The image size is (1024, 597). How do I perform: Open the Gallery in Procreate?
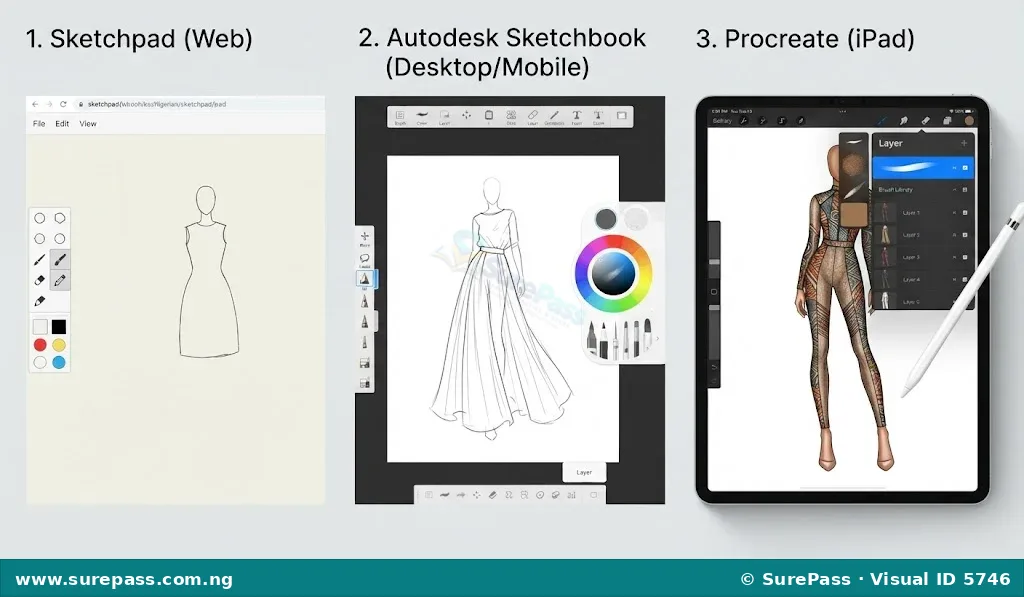point(722,121)
